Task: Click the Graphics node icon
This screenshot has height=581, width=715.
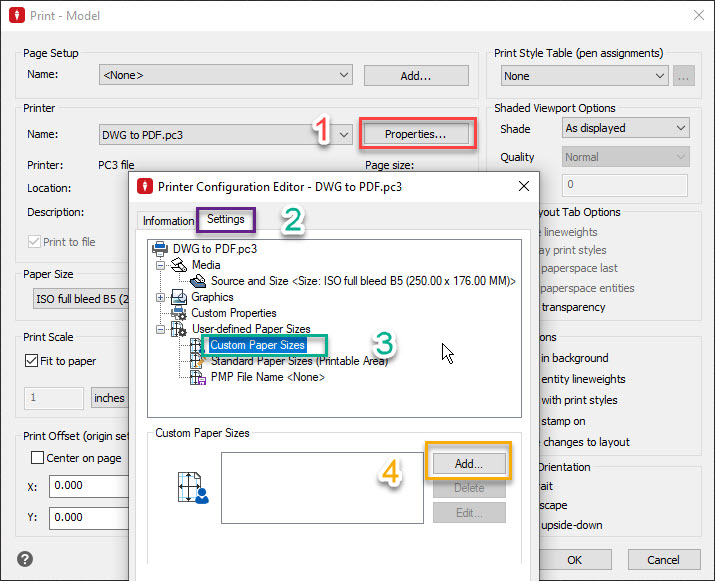Action: click(177, 297)
